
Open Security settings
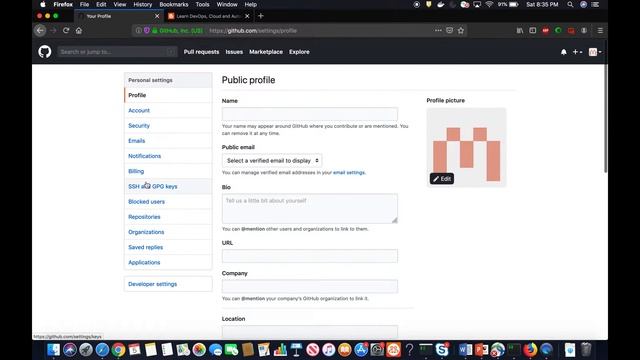pos(168,126)
